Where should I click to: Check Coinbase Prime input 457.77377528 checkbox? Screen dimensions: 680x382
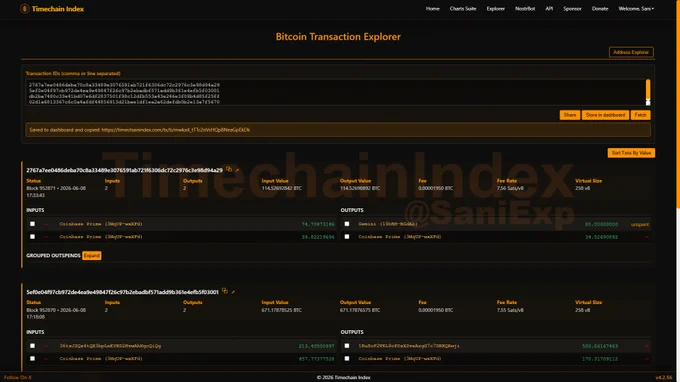coord(33,359)
